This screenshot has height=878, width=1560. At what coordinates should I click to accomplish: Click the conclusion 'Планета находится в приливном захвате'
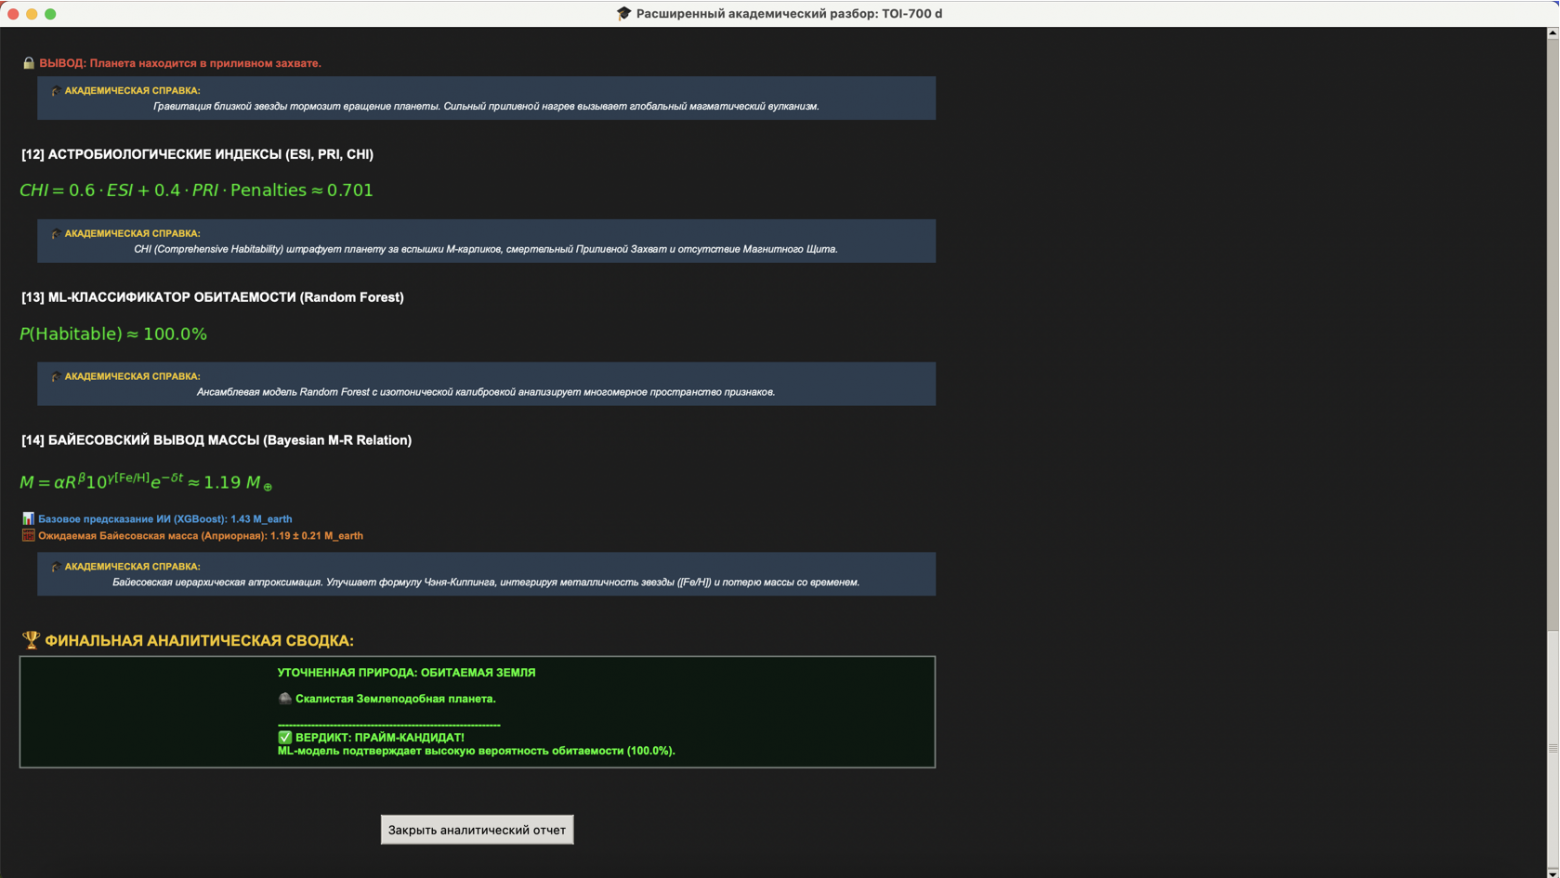205,63
